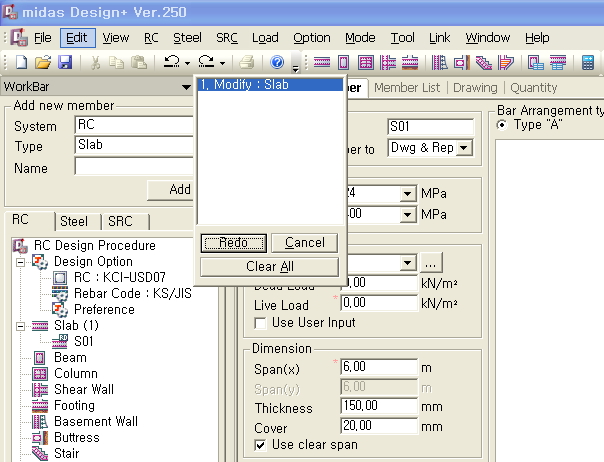604x462 pixels.
Task: Click the Thickness input field
Action: [x=379, y=406]
